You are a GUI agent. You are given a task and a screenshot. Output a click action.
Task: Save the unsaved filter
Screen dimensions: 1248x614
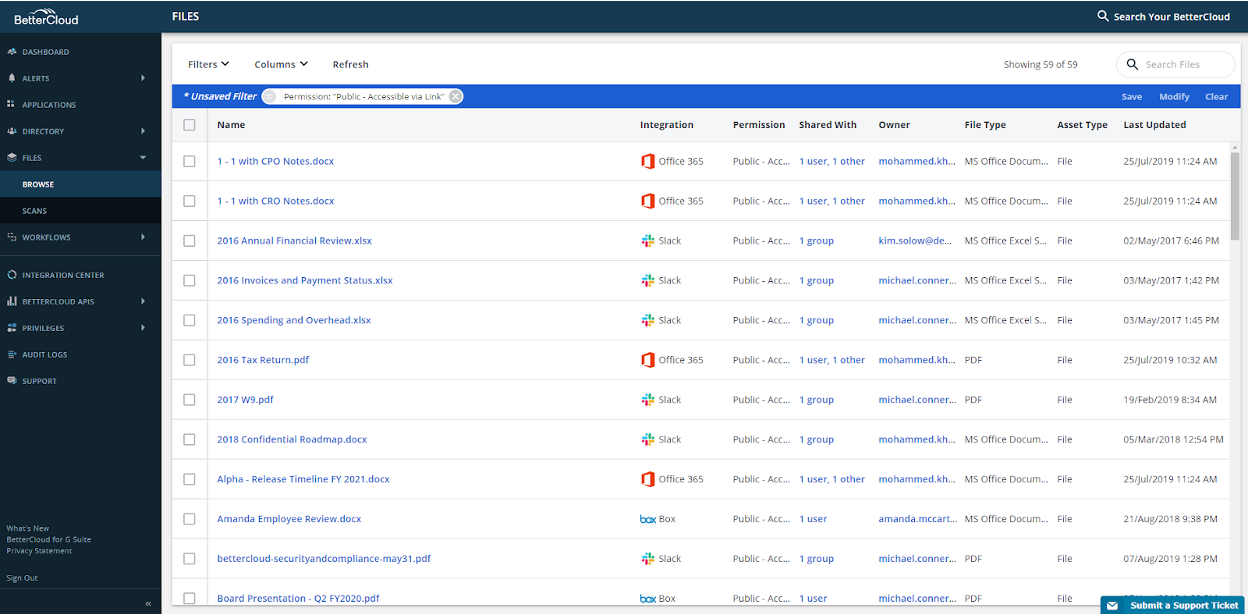point(1132,97)
